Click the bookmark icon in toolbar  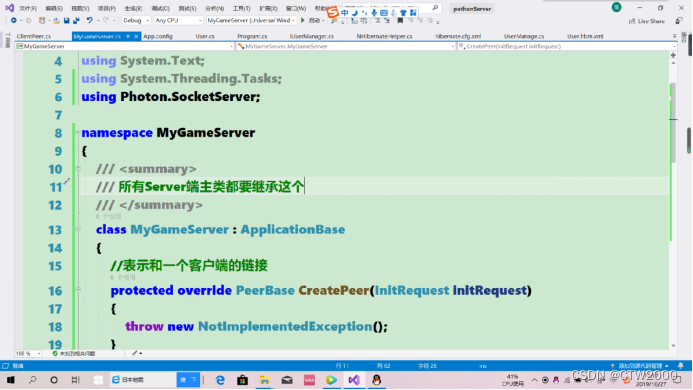(400, 20)
